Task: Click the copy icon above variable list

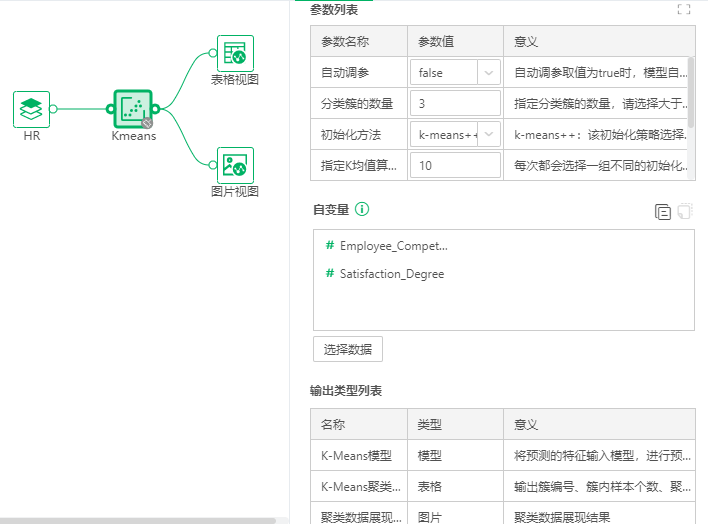Action: [662, 211]
